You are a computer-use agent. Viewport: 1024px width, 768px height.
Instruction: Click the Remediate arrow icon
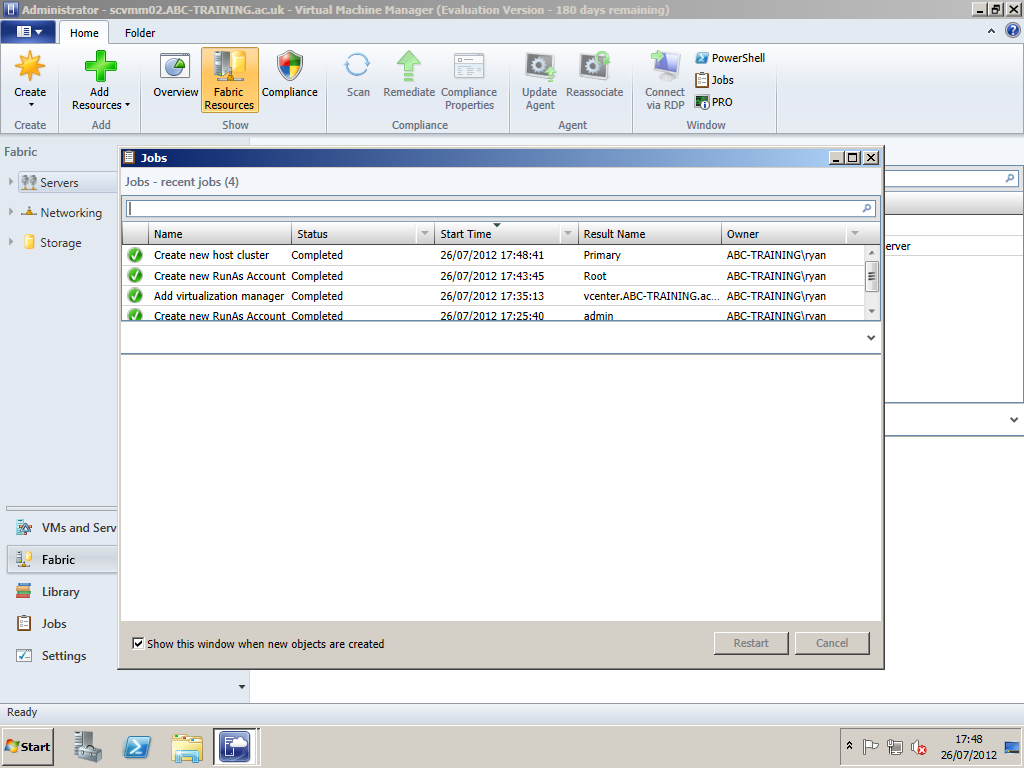point(409,66)
